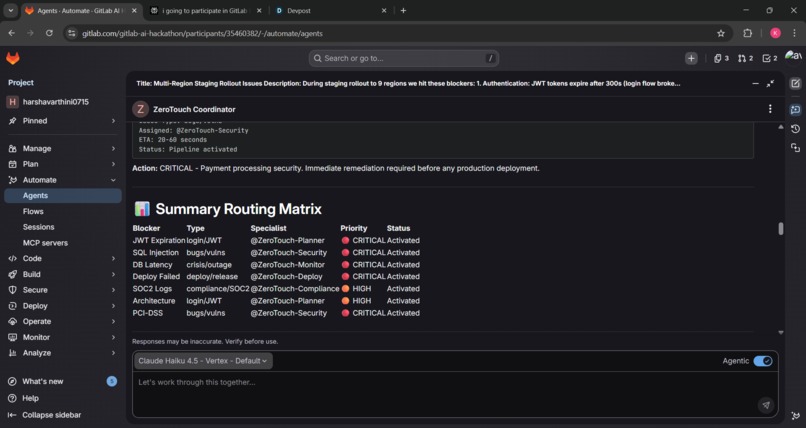Click the JWT Expiration blocker cell
This screenshot has height=428, width=806.
[159, 240]
